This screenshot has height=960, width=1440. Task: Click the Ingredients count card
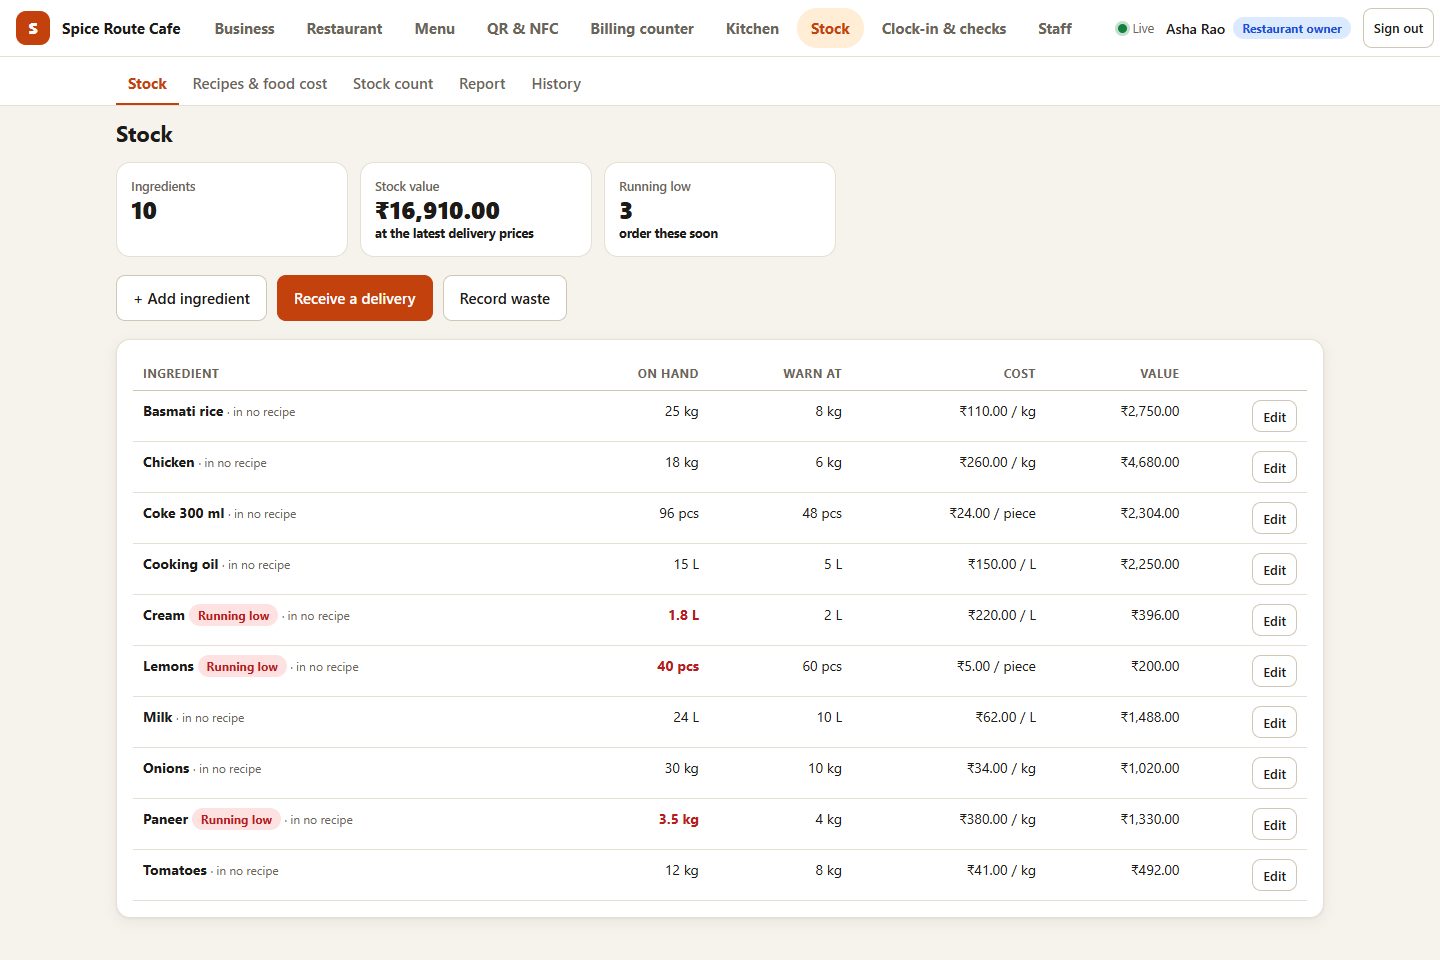tap(232, 210)
